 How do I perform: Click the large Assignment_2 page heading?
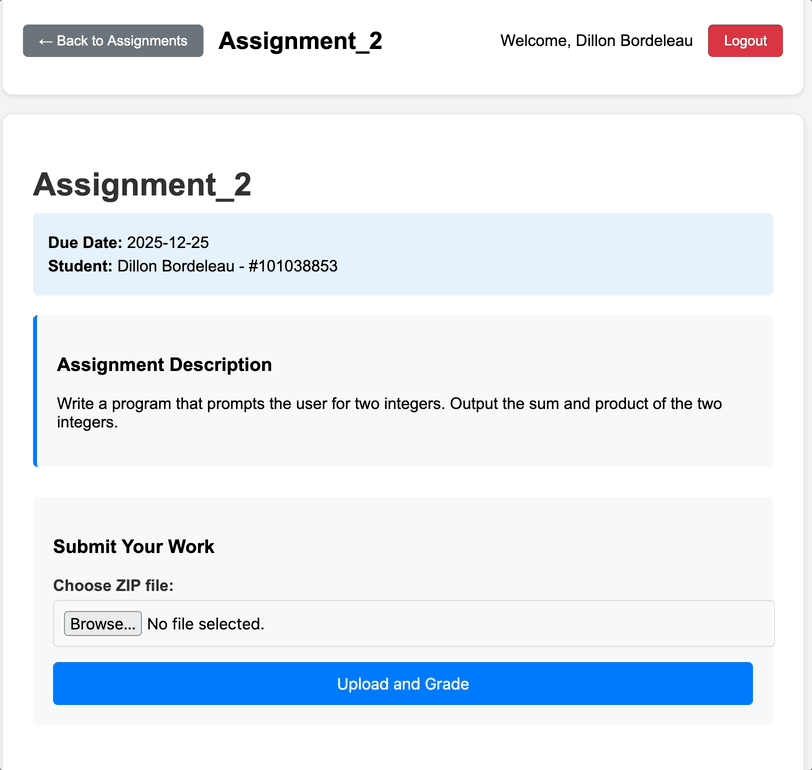[x=142, y=185]
